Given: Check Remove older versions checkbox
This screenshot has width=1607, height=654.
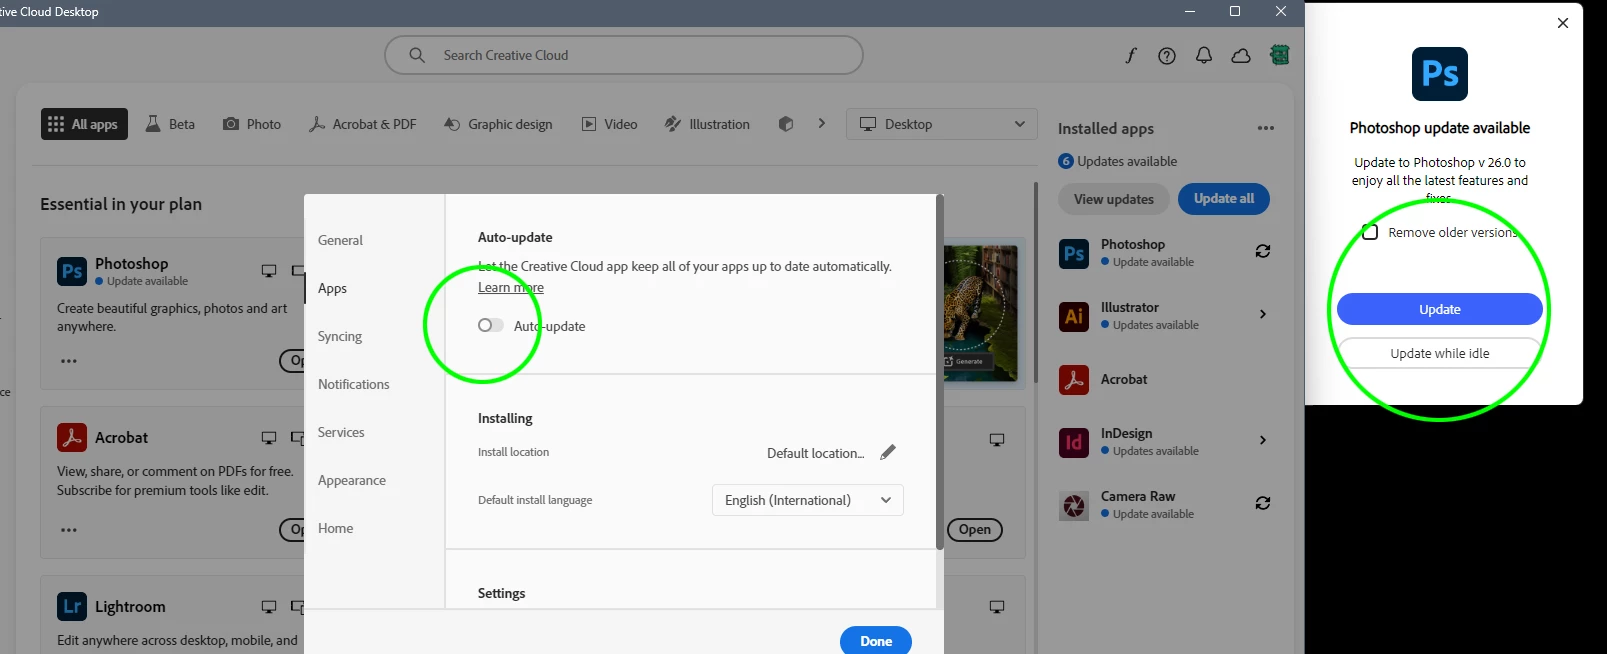Looking at the screenshot, I should [1370, 232].
